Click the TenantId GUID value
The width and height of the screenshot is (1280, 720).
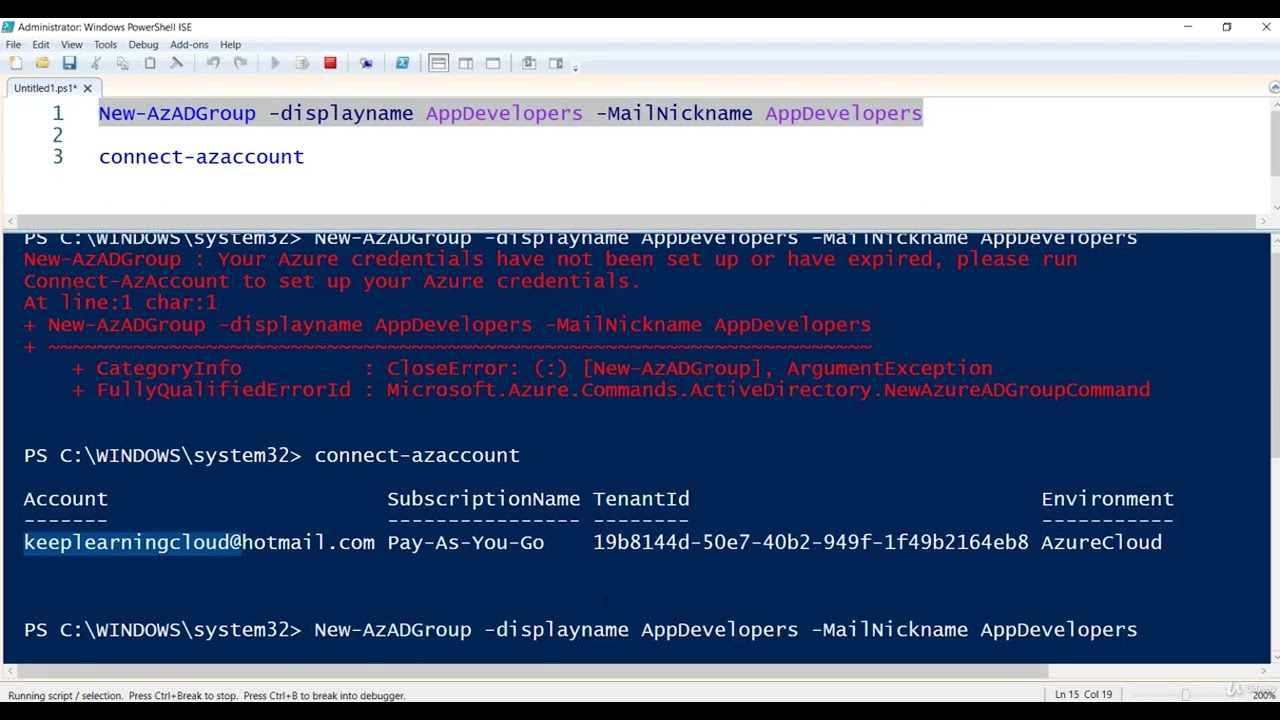point(810,542)
